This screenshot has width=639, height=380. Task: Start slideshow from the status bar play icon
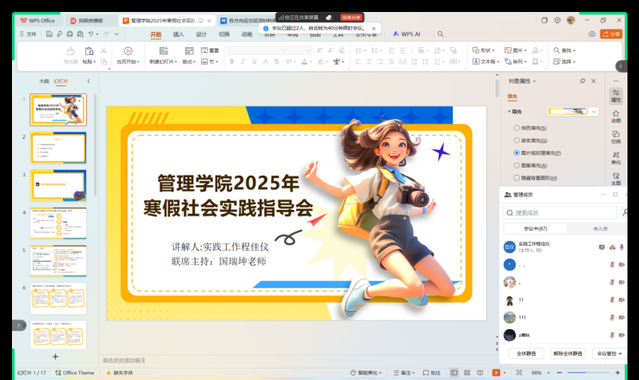click(x=496, y=373)
